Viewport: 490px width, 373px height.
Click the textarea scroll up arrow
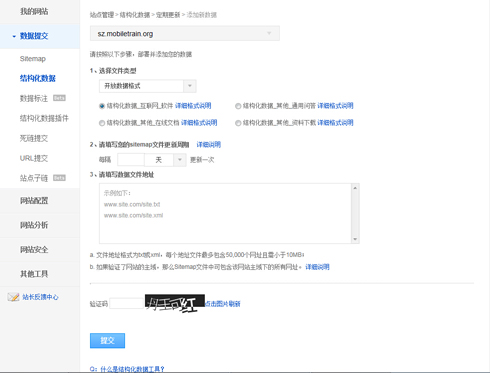click(x=355, y=188)
